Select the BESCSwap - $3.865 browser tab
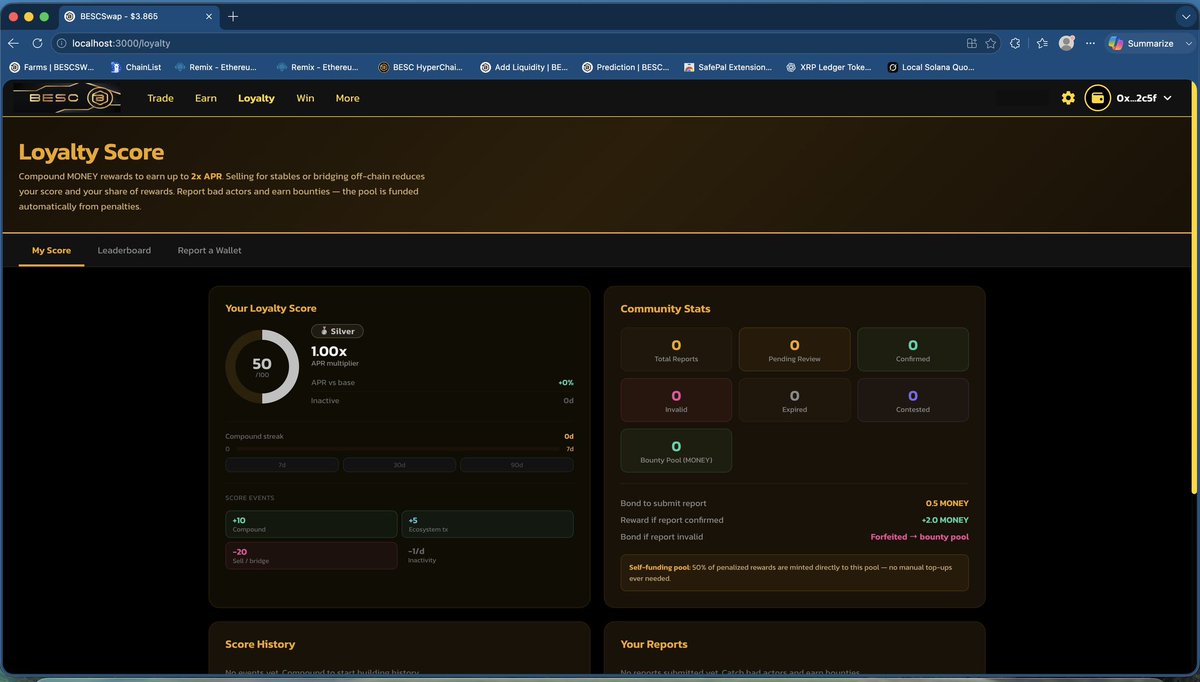The image size is (1200, 682). [x=139, y=17]
